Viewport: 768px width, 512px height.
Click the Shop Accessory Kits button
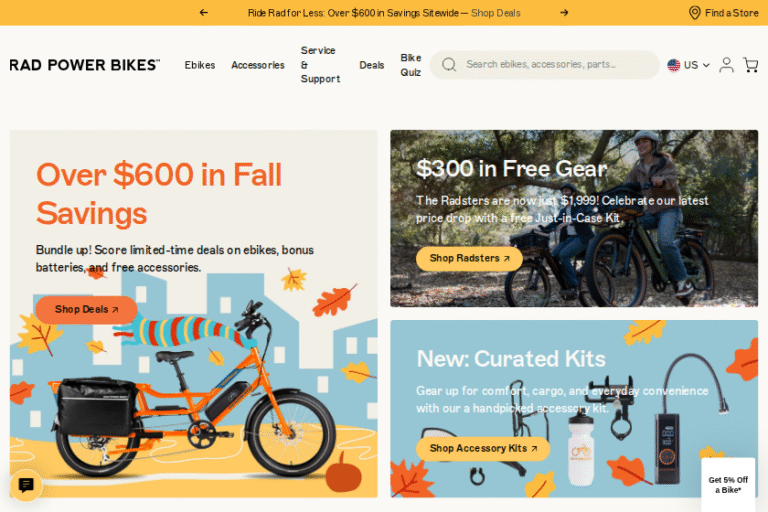point(483,448)
